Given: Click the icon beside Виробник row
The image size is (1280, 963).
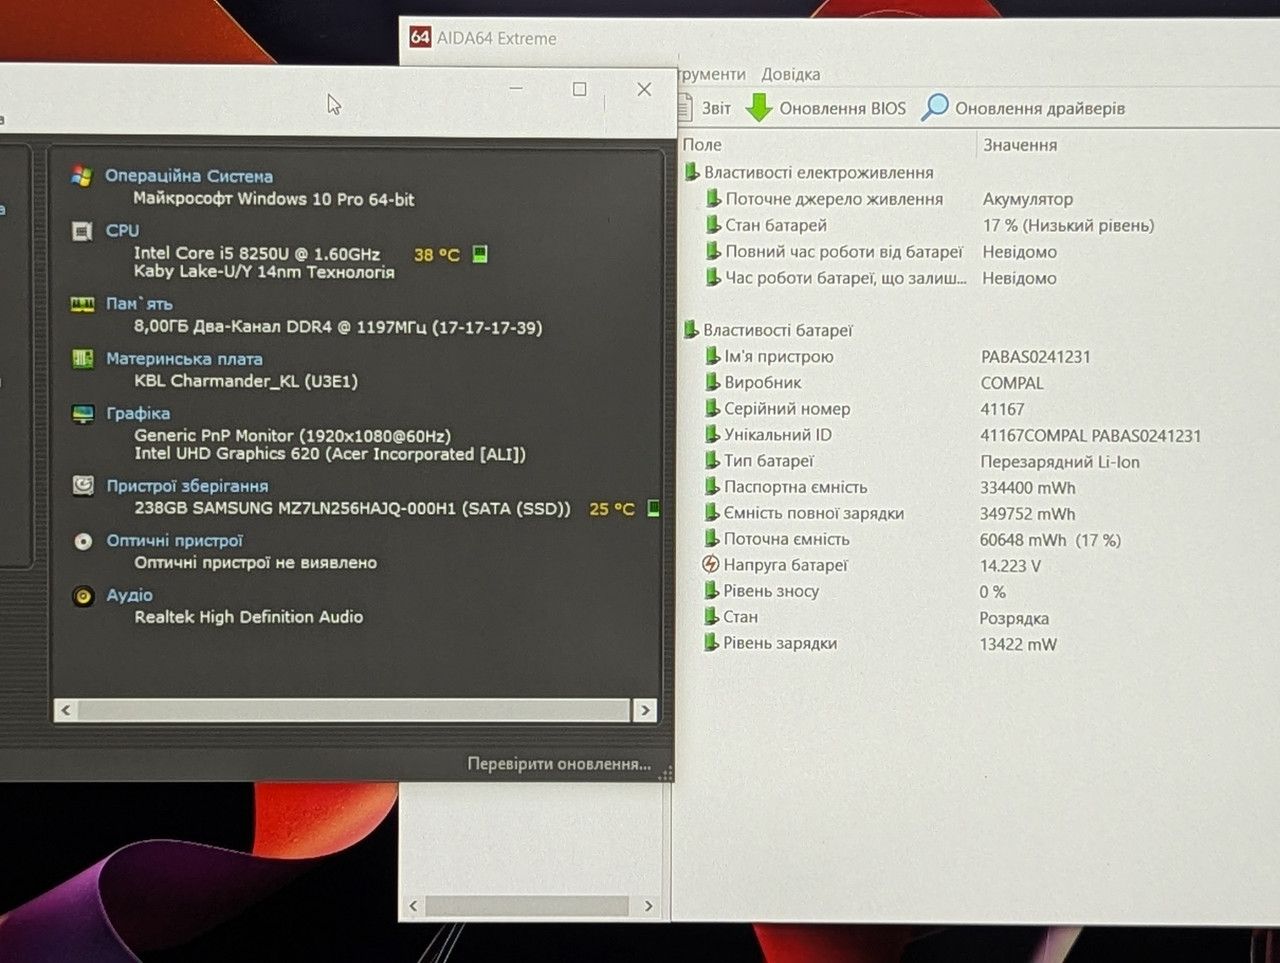Looking at the screenshot, I should click(712, 381).
